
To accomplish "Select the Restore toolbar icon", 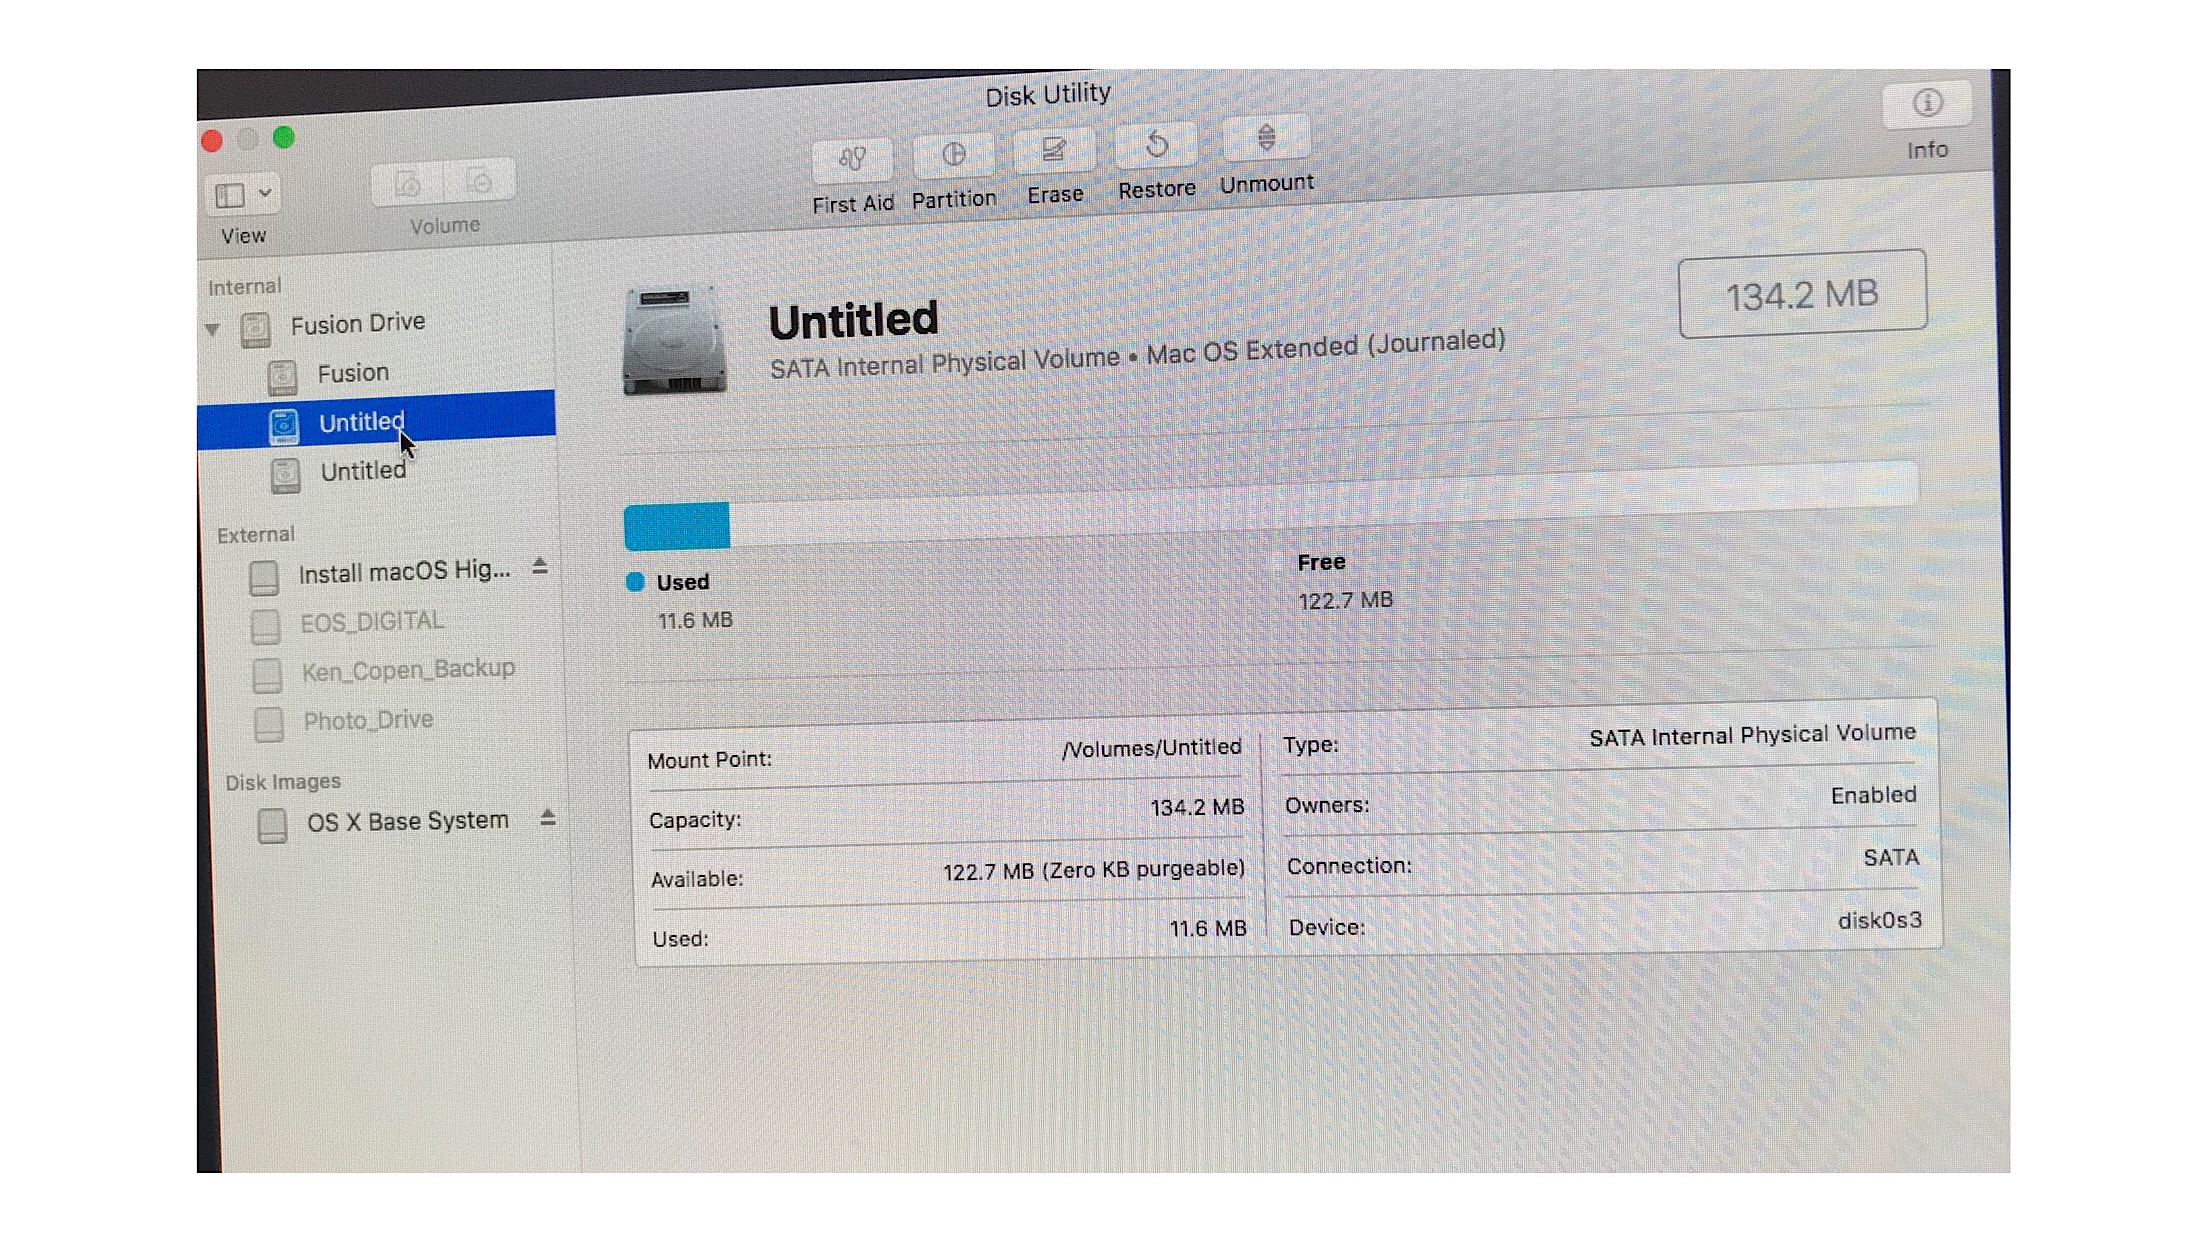I will 1156,147.
